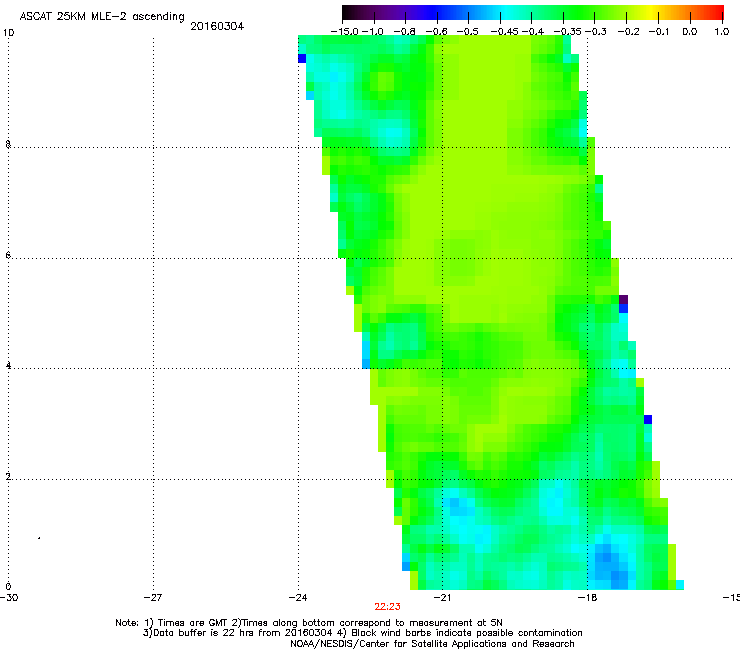Click the NOAA/NESDIS credit line
The image size is (740, 650).
tap(432, 644)
